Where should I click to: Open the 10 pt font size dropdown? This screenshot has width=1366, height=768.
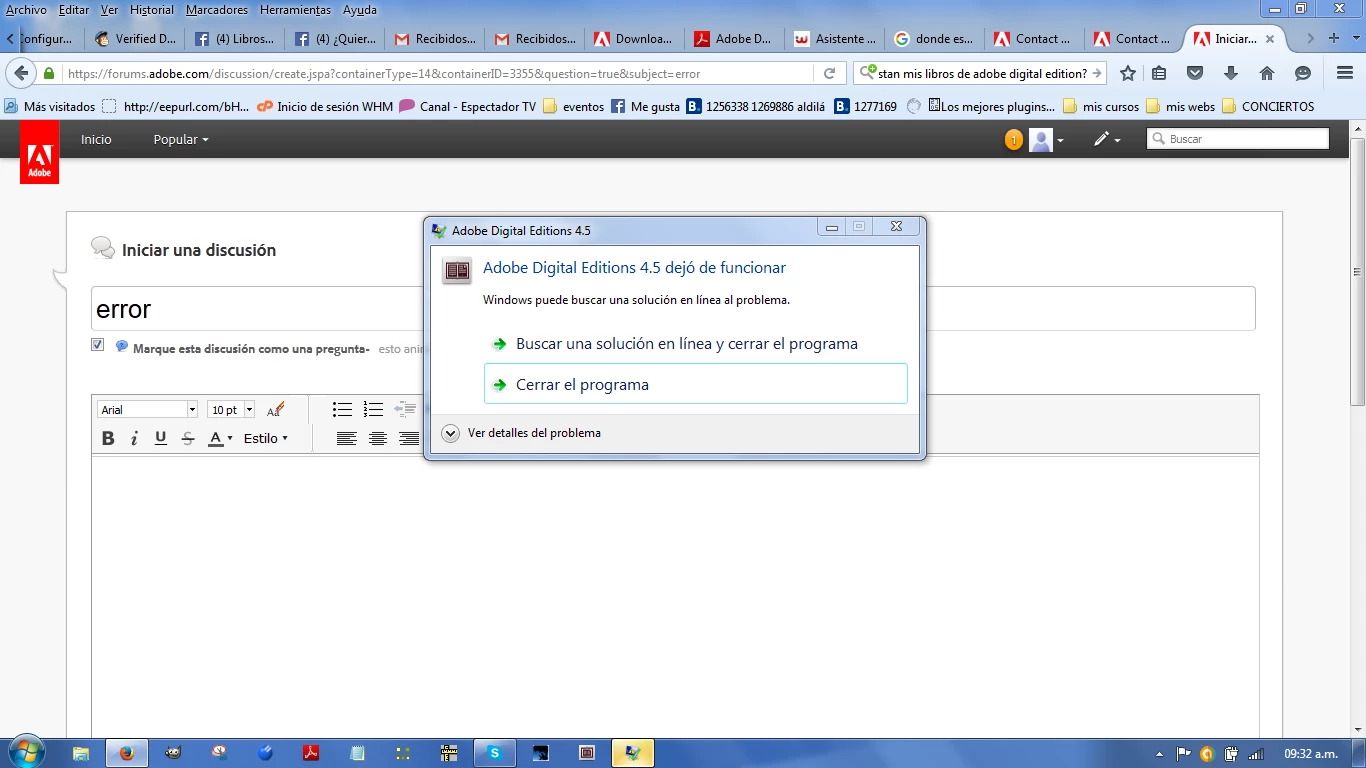(231, 410)
